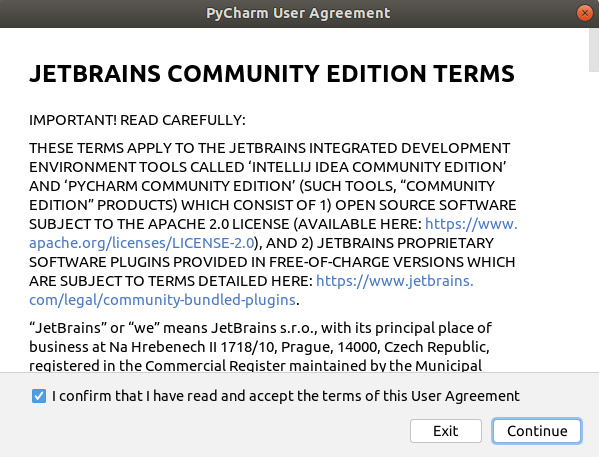Screen dimensions: 599x457
Task: Click the 'IMPORTANT! READ CAREFULLY:' line
Action: pyautogui.click(x=137, y=120)
